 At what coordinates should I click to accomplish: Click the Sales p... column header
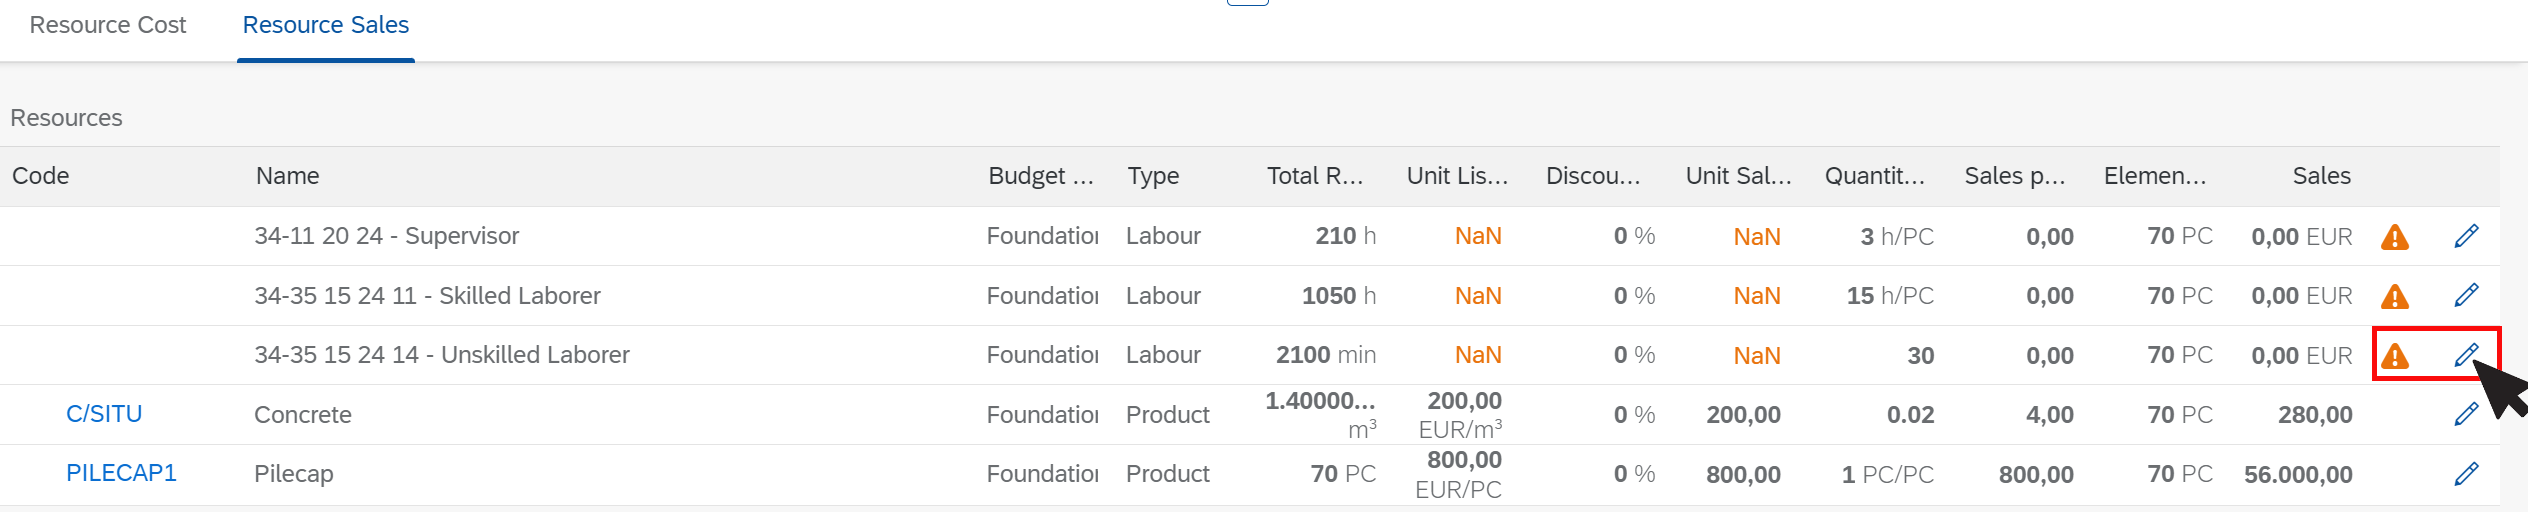click(2015, 176)
